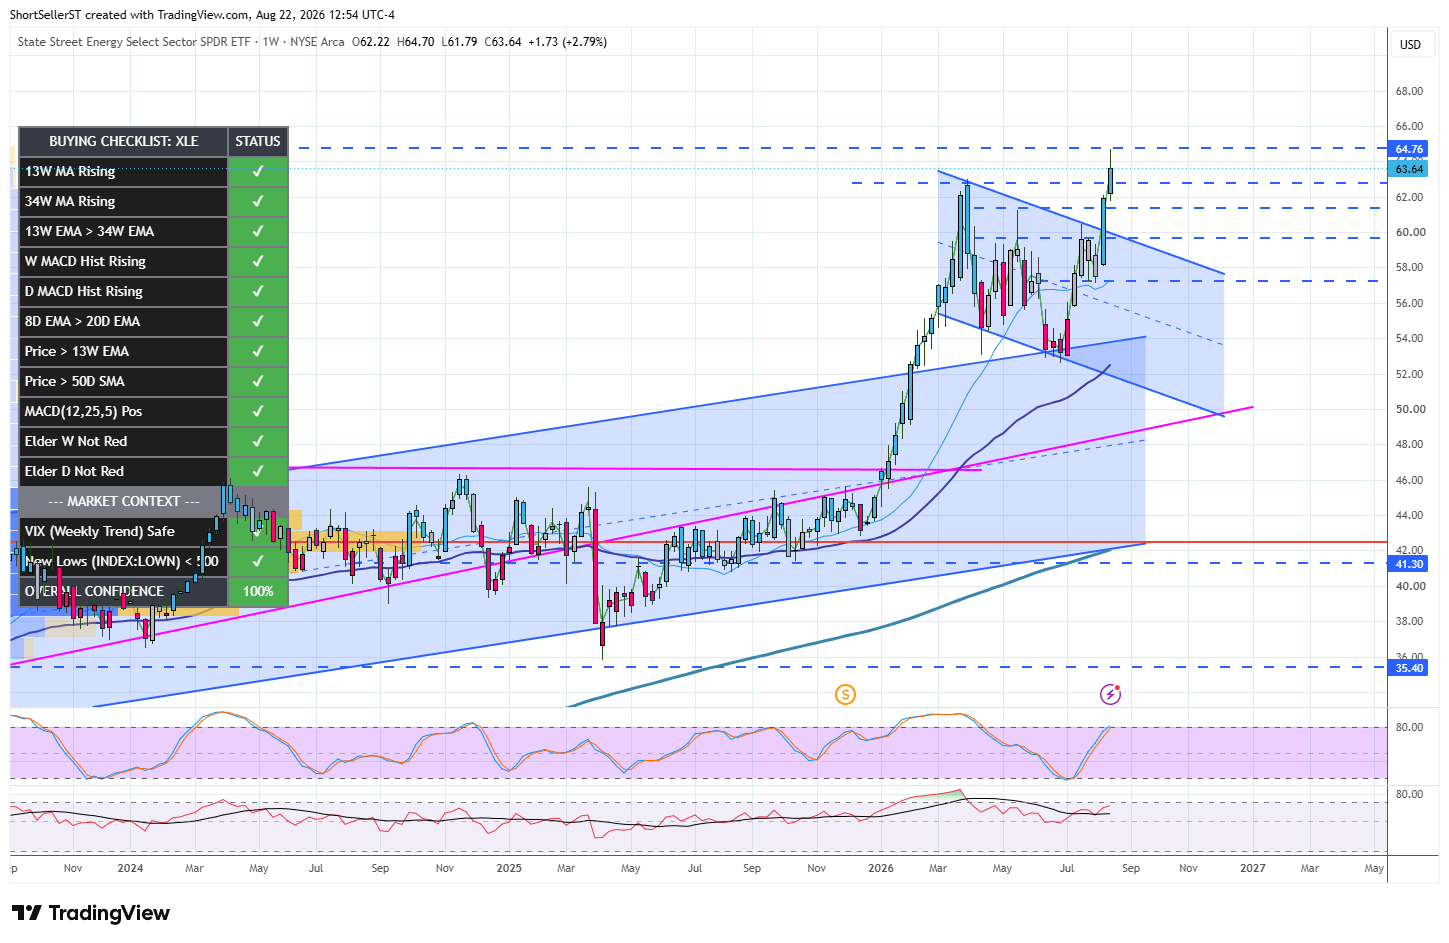Click the 50.00 price scale label
1449x943 pixels.
(1409, 409)
